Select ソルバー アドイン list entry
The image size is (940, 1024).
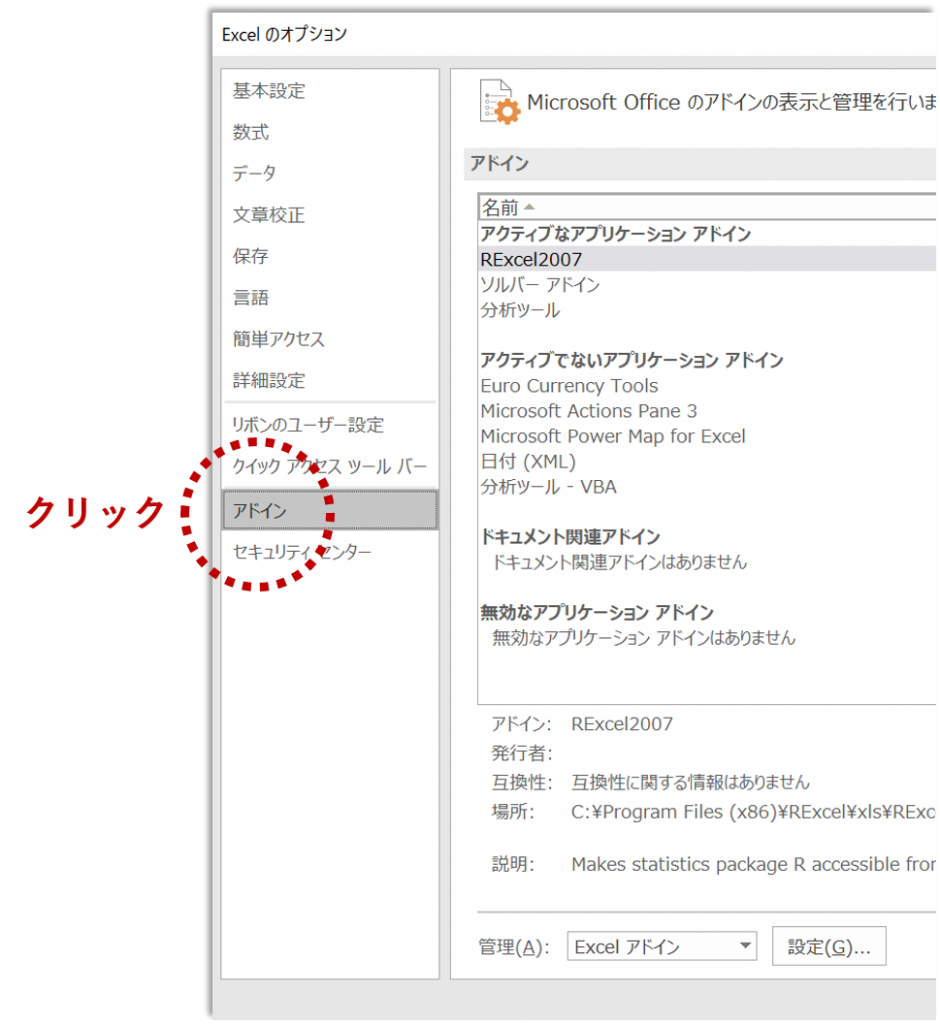click(x=540, y=285)
